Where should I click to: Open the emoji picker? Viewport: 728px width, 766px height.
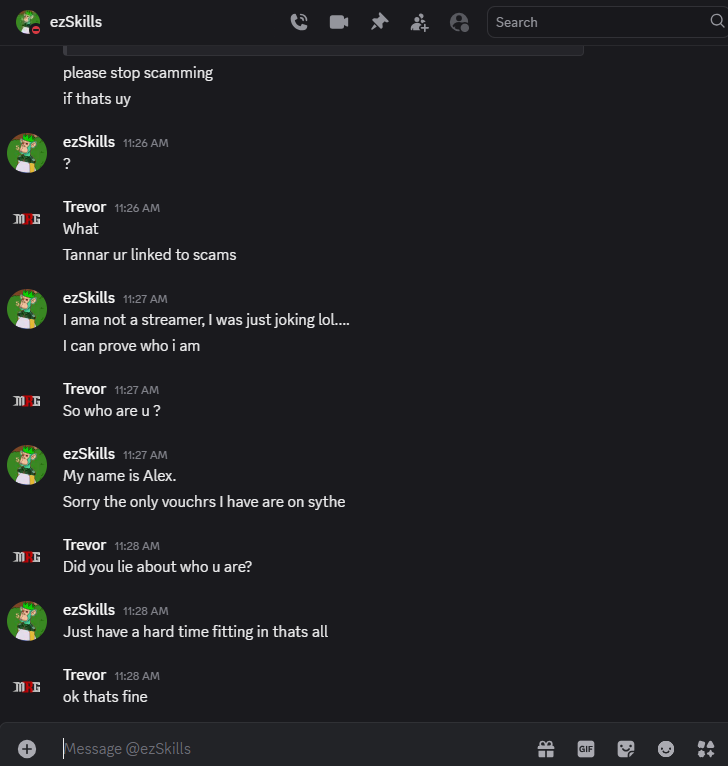tap(666, 748)
